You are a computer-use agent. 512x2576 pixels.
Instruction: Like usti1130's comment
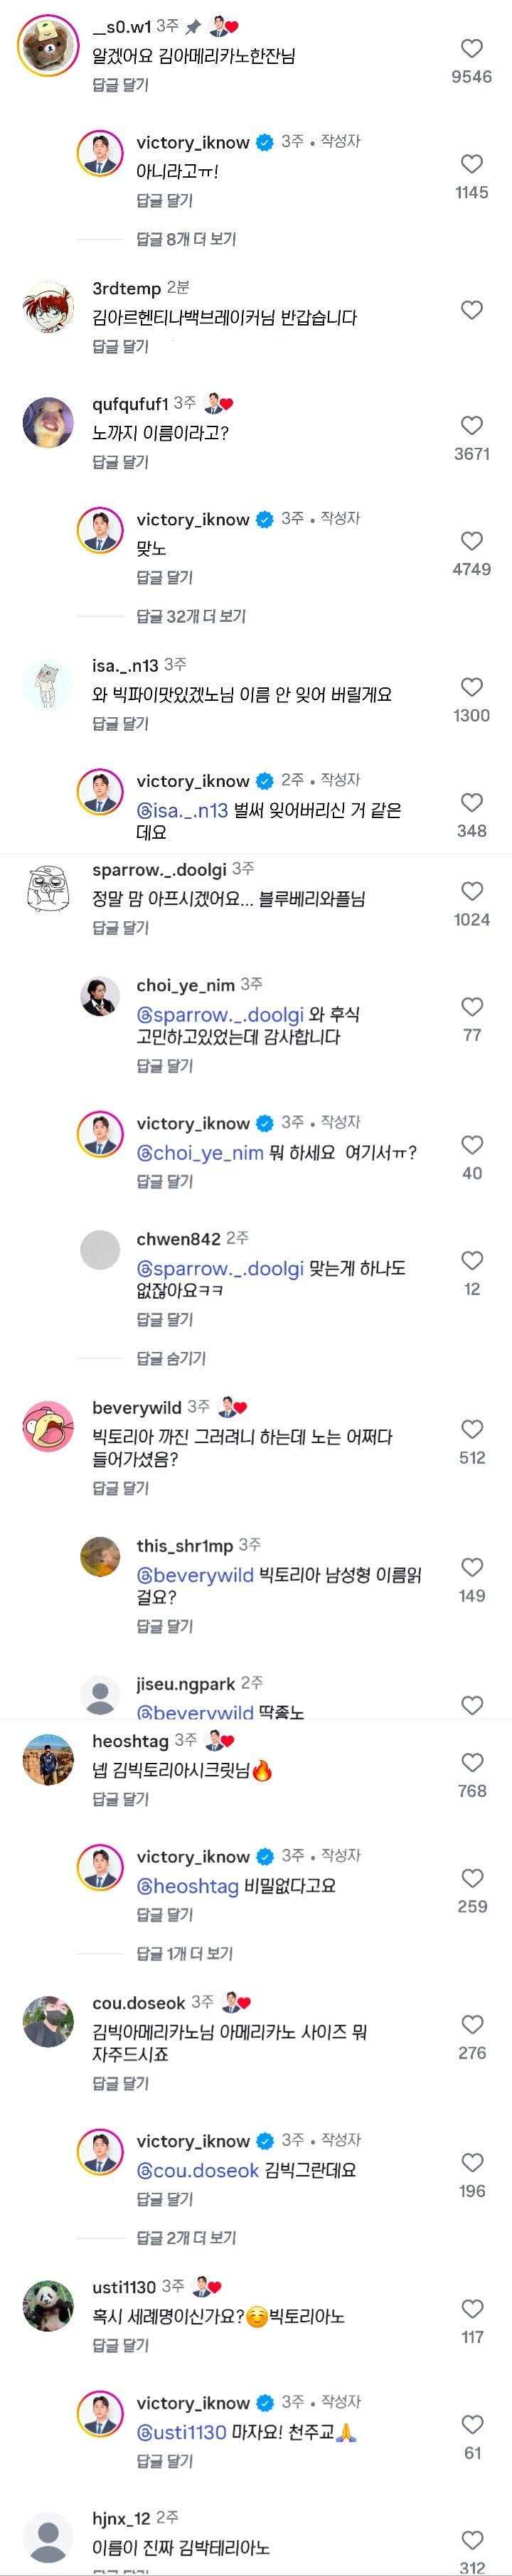pyautogui.click(x=471, y=2309)
